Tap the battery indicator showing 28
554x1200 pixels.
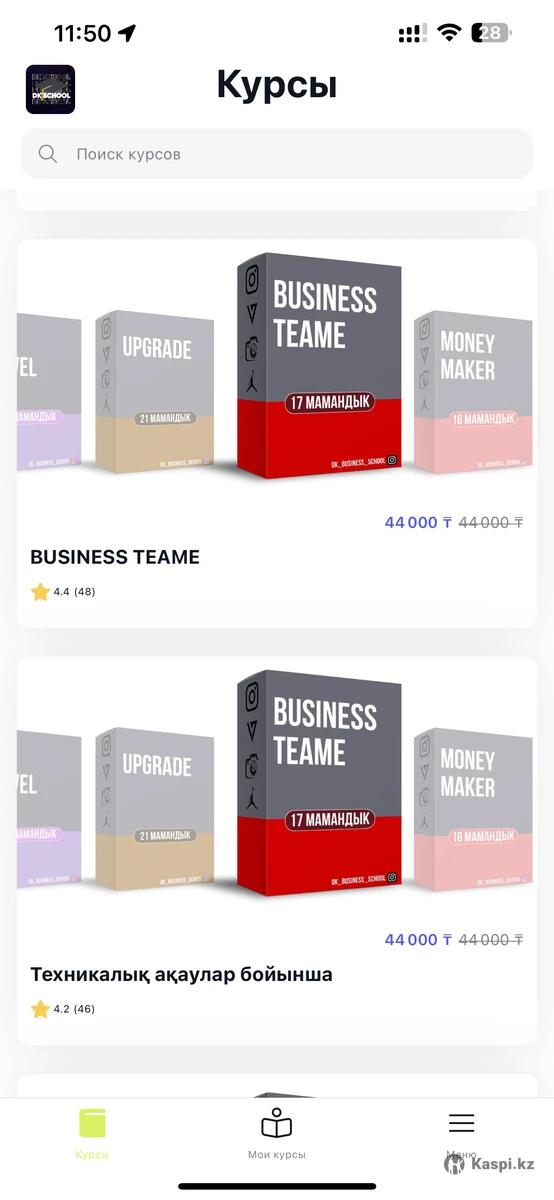point(492,33)
